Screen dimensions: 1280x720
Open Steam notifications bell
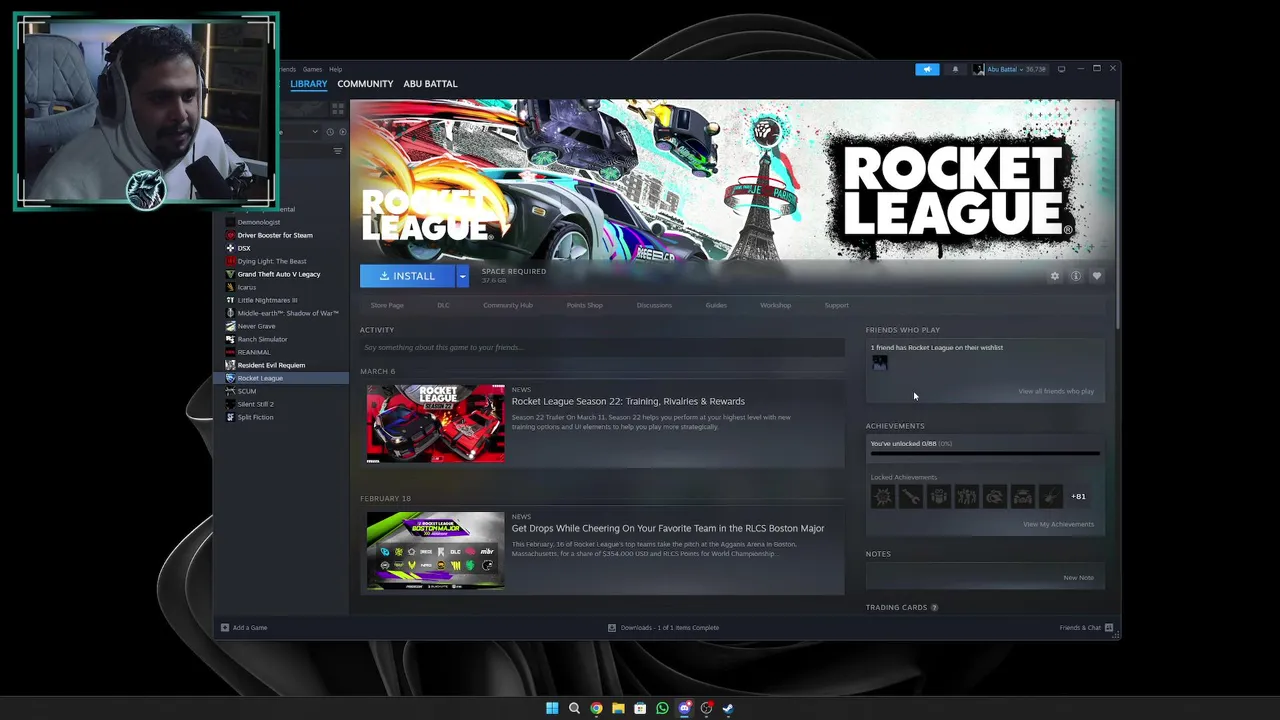[955, 69]
